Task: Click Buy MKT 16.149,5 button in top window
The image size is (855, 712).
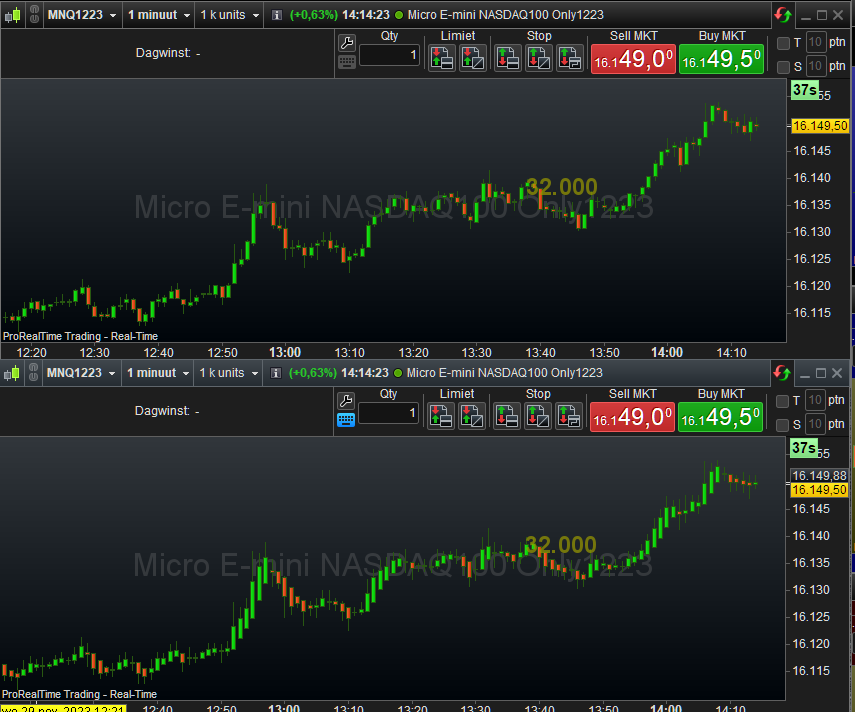Action: pos(721,59)
